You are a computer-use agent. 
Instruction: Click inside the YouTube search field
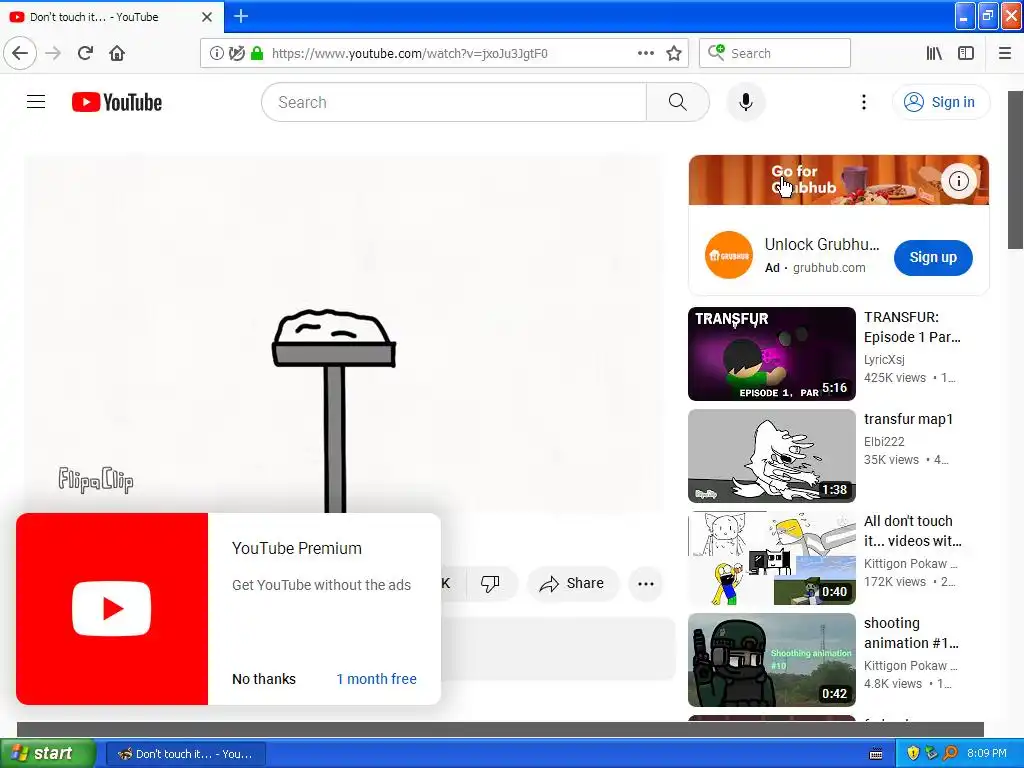pos(454,102)
